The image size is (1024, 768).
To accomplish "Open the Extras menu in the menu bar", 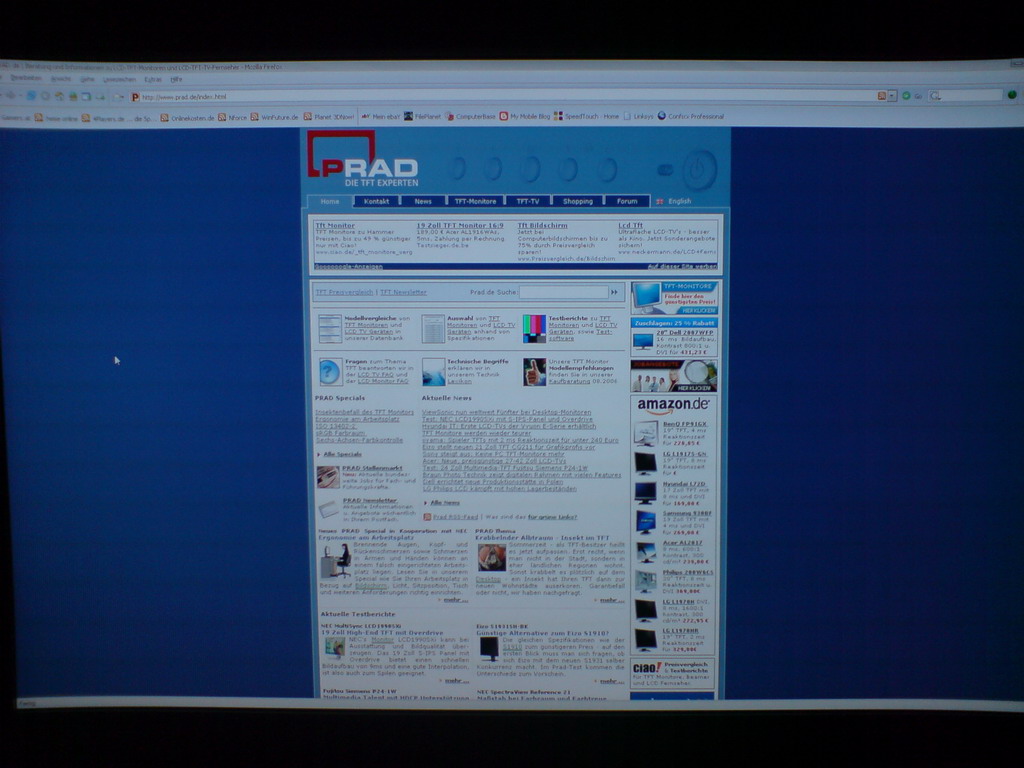I will click(152, 79).
